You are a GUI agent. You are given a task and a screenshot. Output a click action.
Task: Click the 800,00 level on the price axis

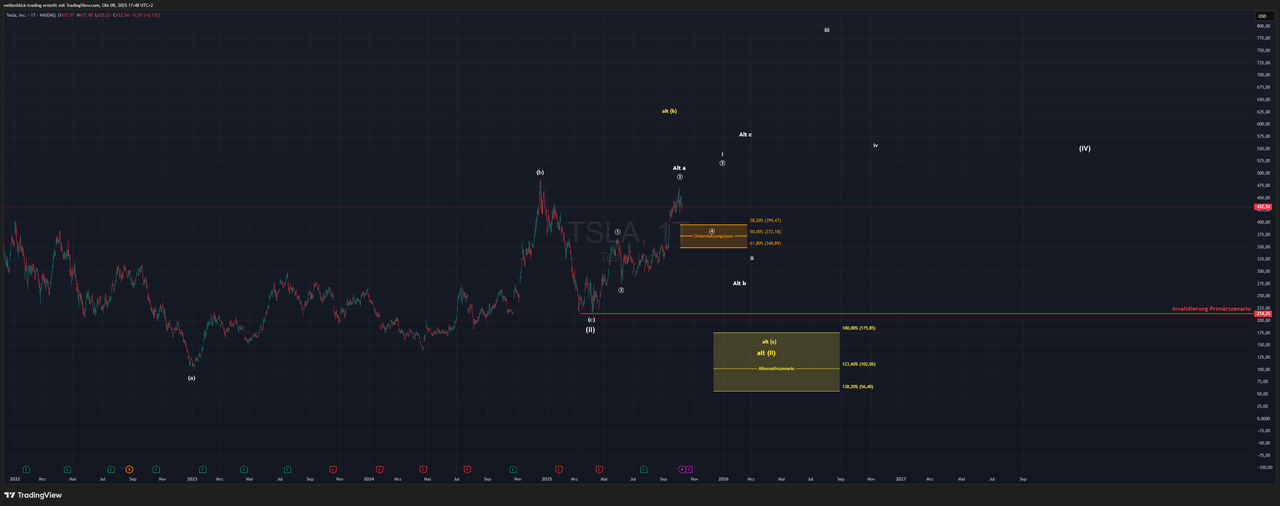1263,26
